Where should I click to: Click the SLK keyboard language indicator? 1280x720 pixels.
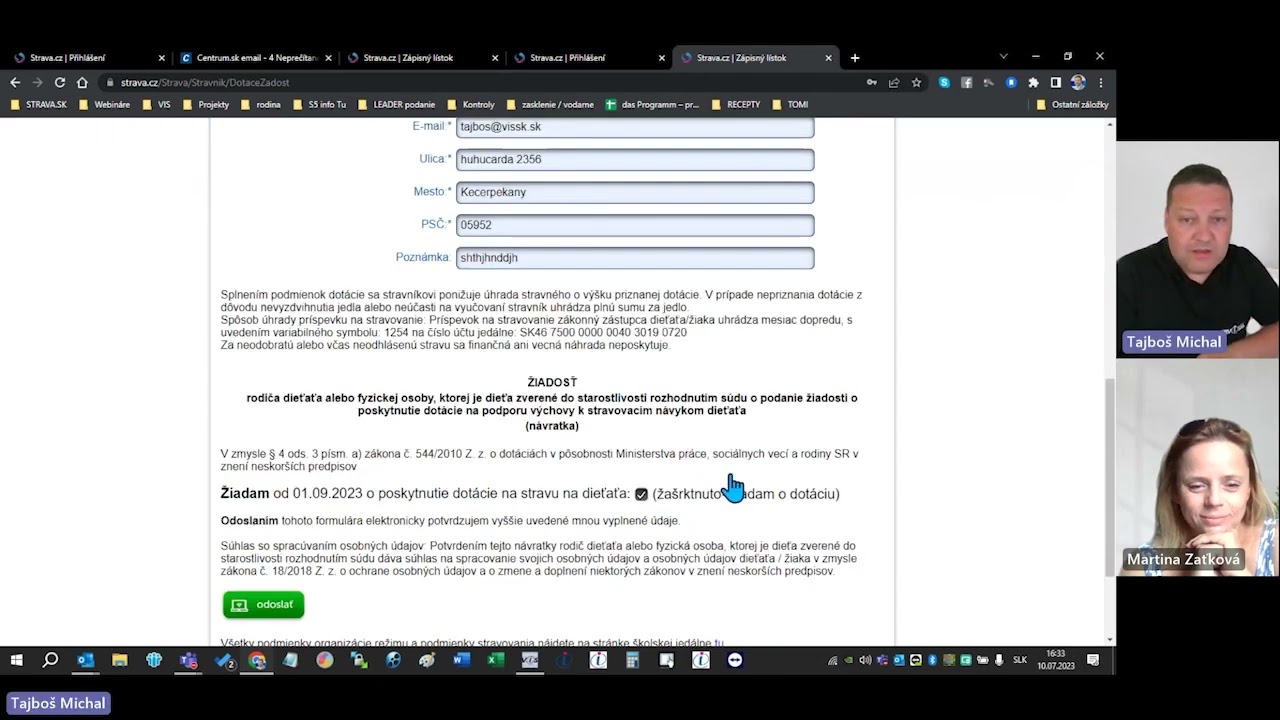pyautogui.click(x=1020, y=660)
